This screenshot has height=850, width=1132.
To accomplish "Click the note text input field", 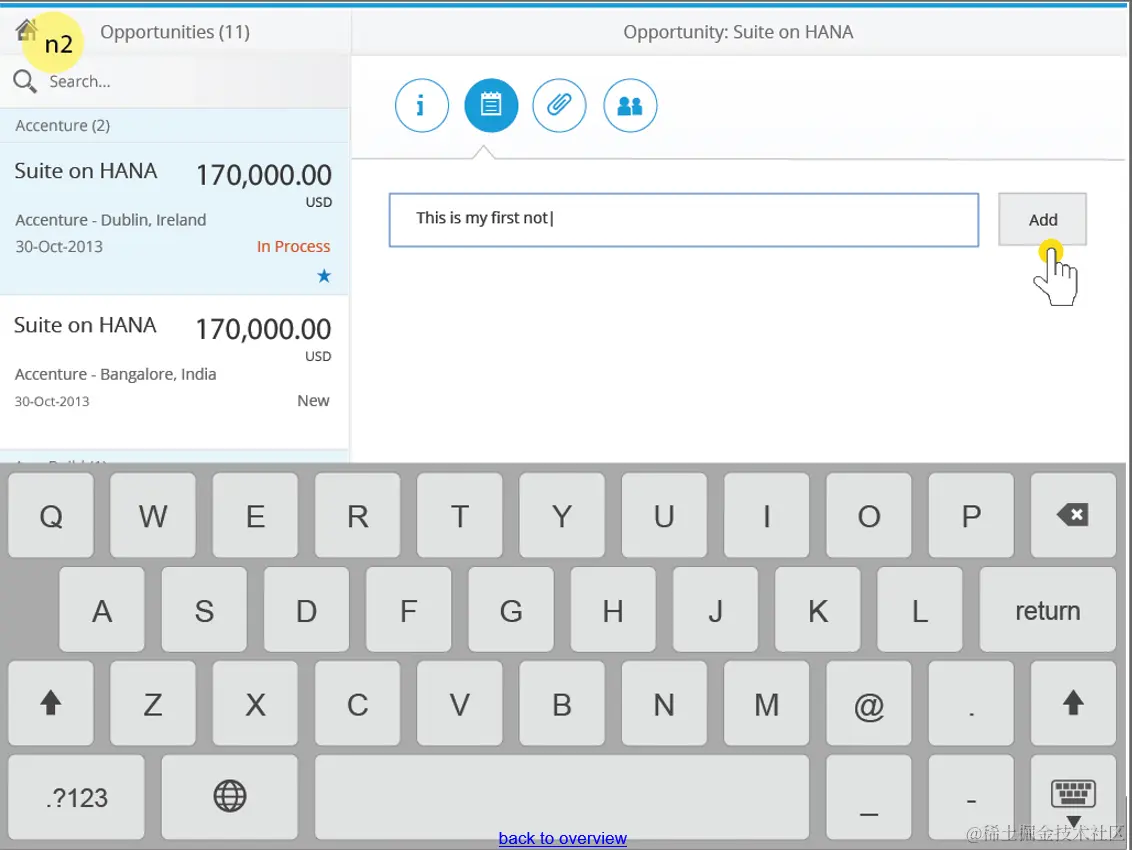I will click(x=684, y=220).
